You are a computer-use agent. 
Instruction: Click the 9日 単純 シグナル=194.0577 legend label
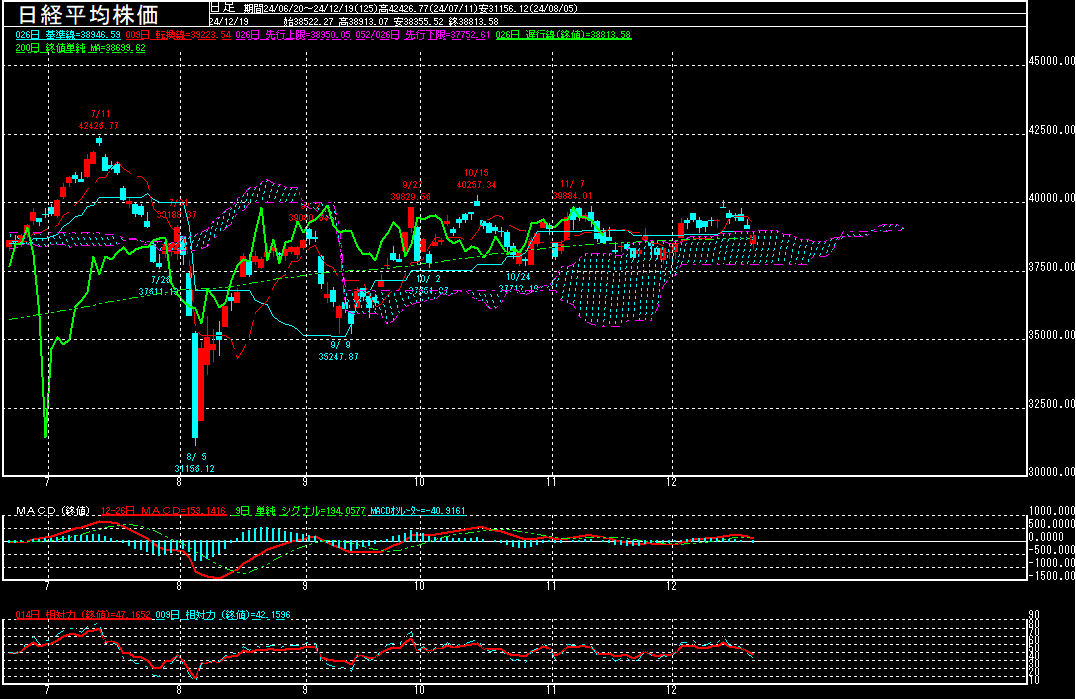click(x=300, y=511)
